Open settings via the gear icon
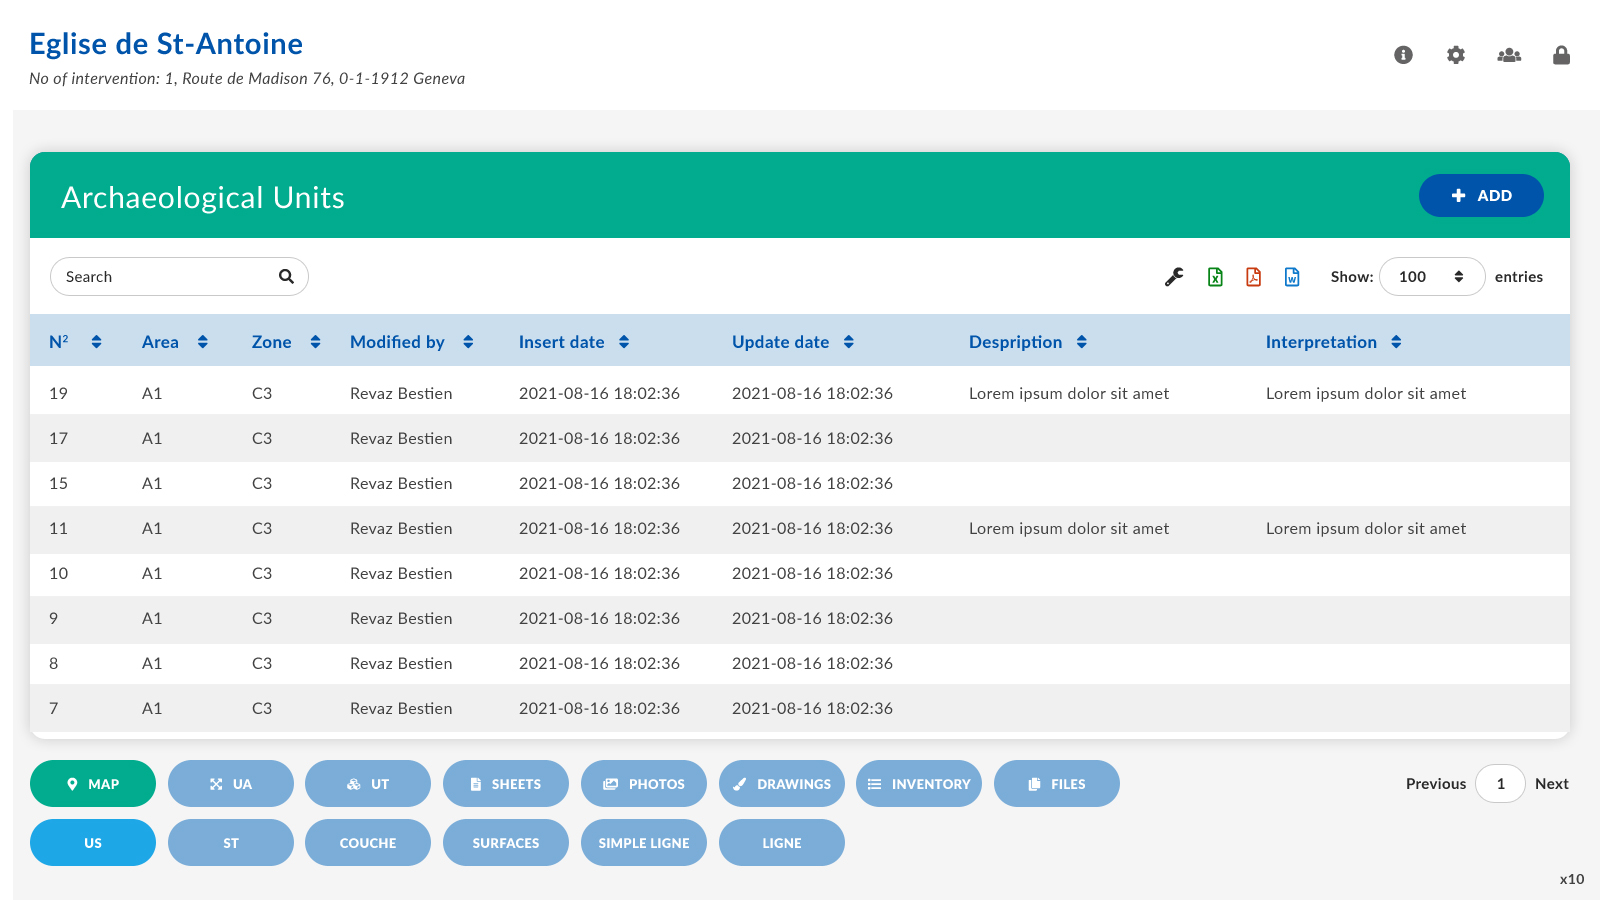1600x900 pixels. (x=1456, y=55)
